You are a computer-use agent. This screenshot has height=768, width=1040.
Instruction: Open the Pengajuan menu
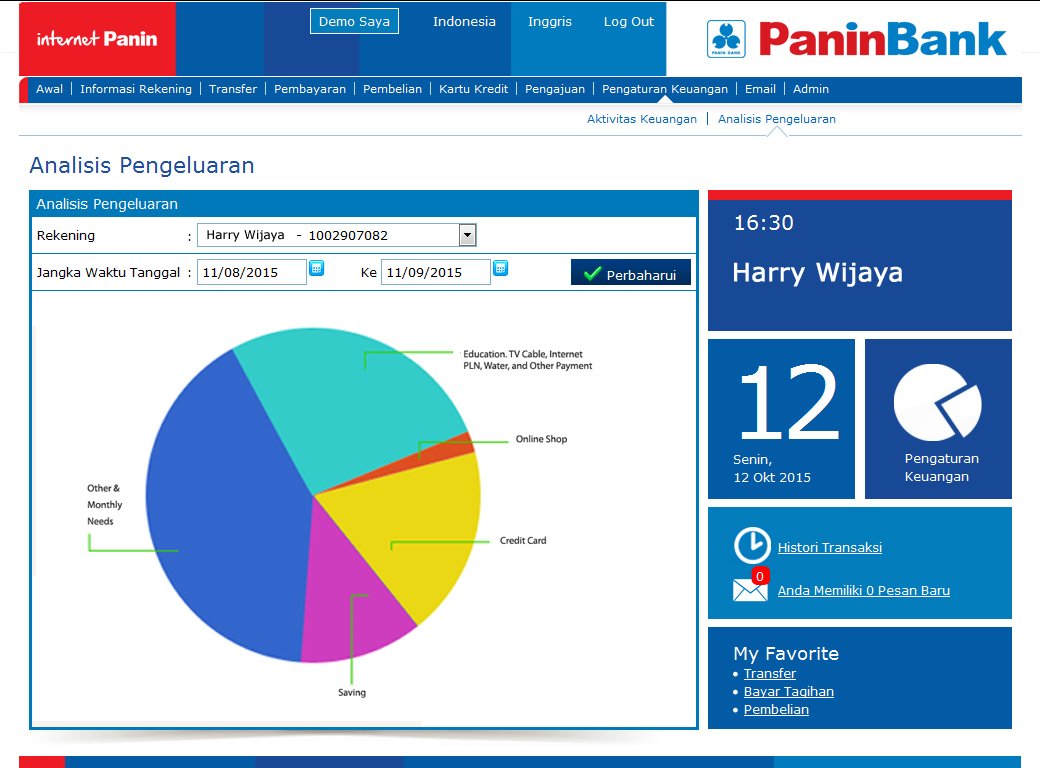point(555,89)
